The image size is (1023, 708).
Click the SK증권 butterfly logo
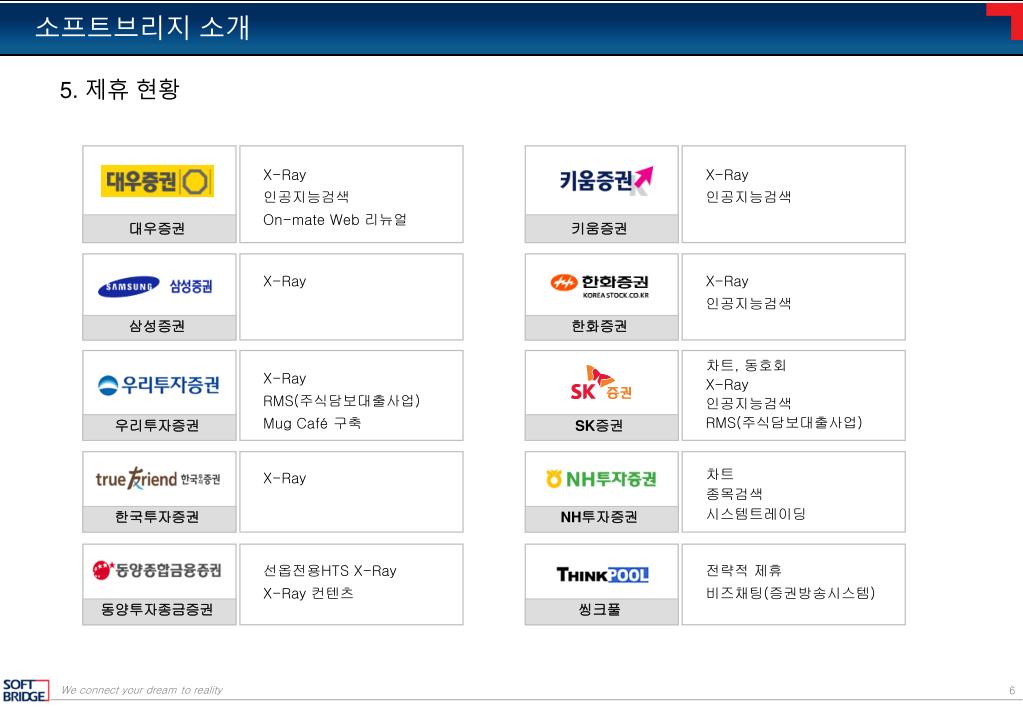pos(601,383)
